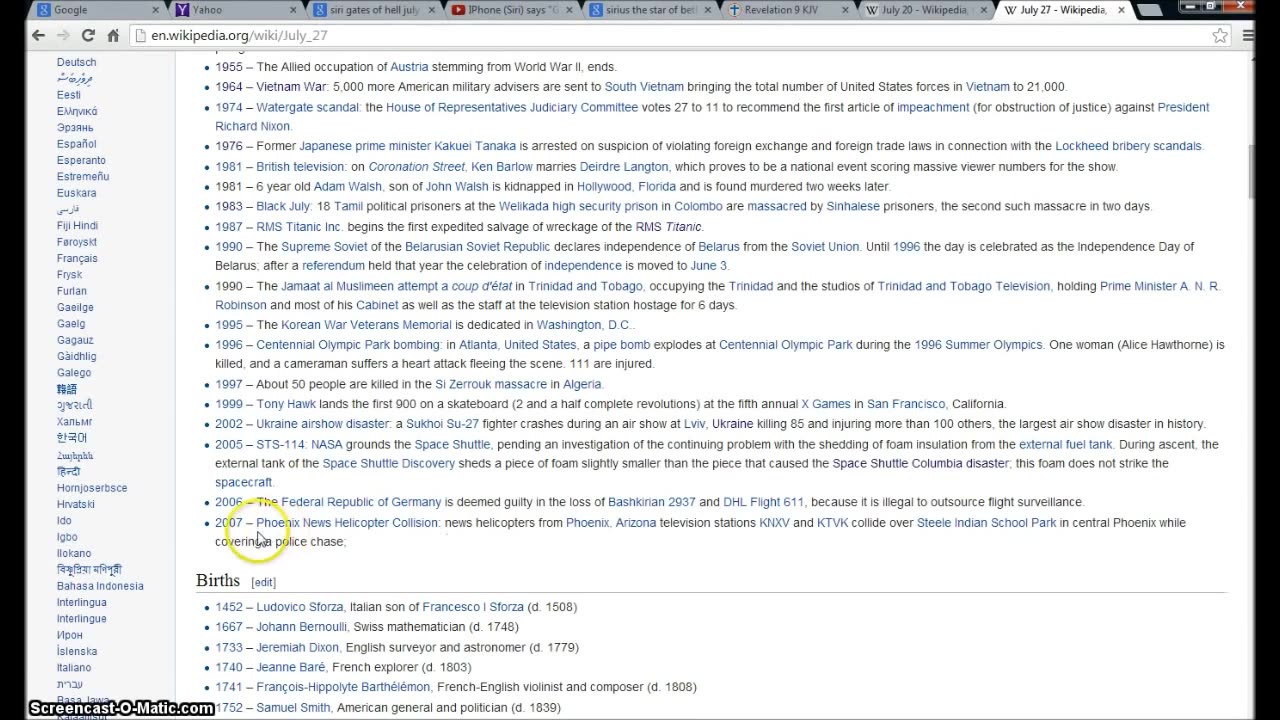Open the Bashkirian 2937 link
Image resolution: width=1280 pixels, height=720 pixels.
click(x=652, y=502)
